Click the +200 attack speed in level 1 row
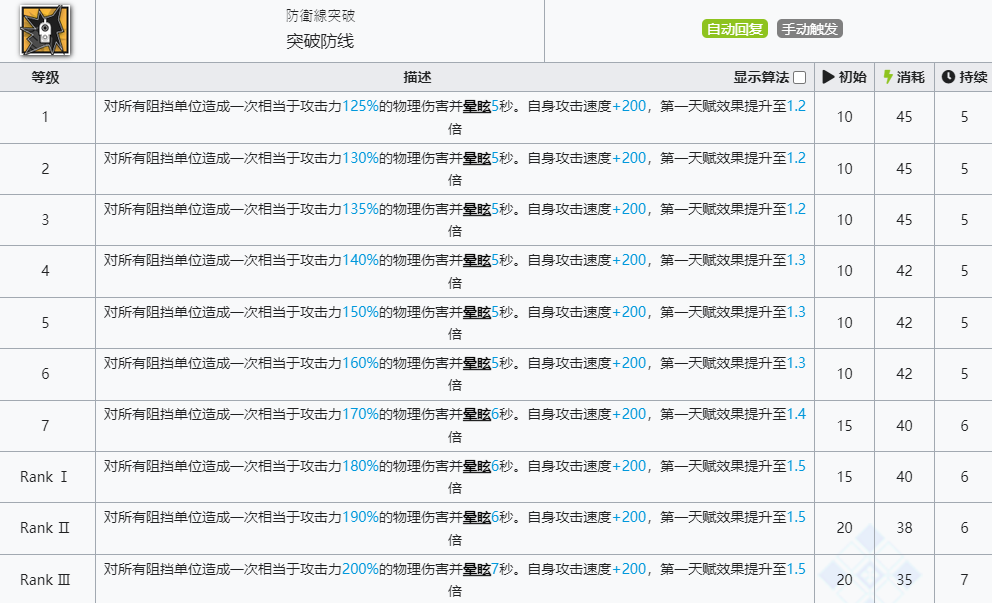This screenshot has height=603, width=992. (629, 106)
